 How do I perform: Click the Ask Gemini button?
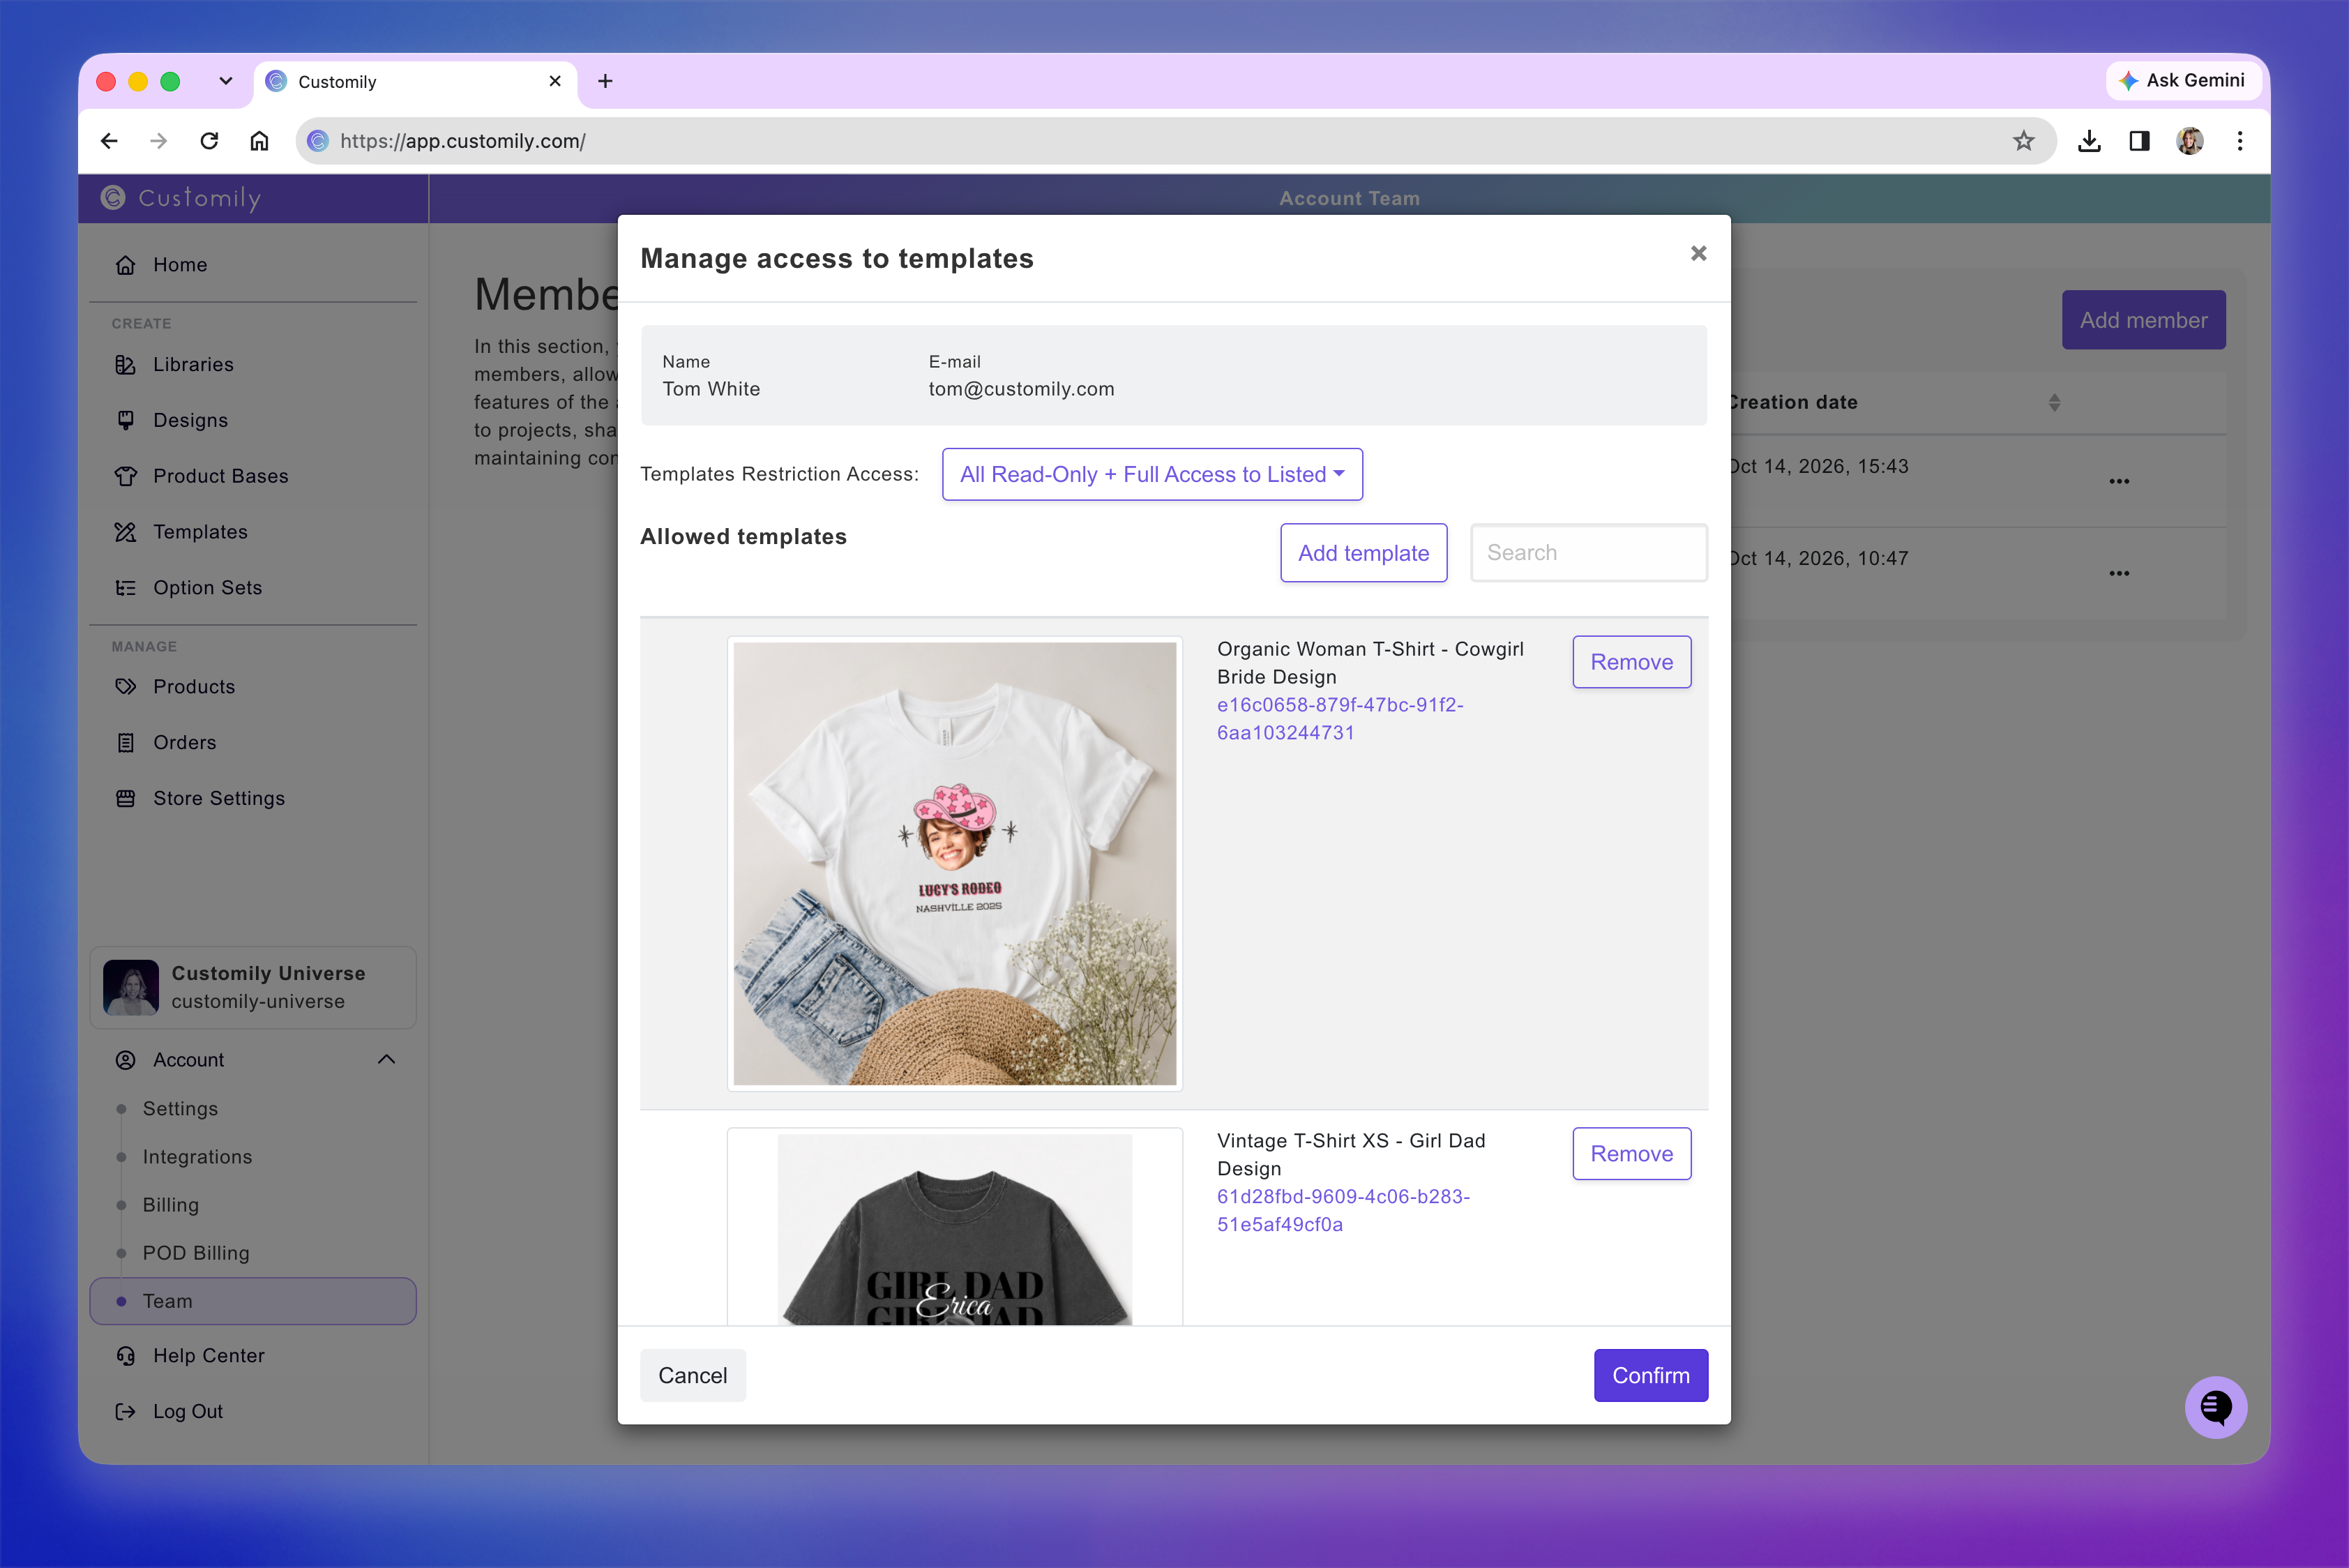[x=2183, y=81]
